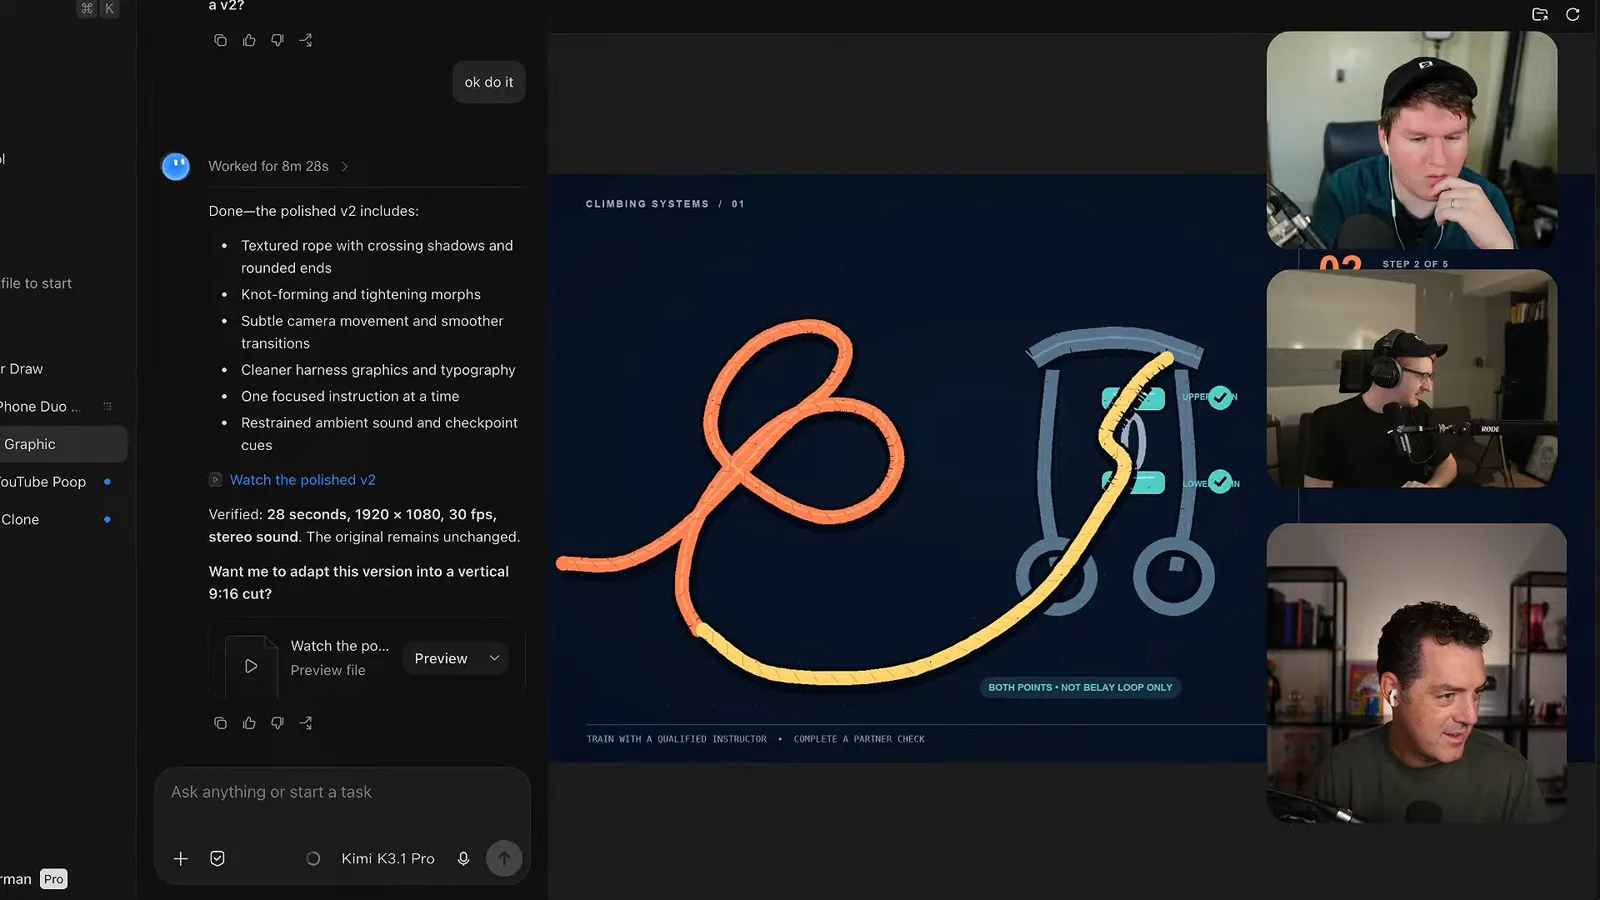Select the 'Graphic' sidebar item
The image size is (1600, 900).
click(62, 444)
